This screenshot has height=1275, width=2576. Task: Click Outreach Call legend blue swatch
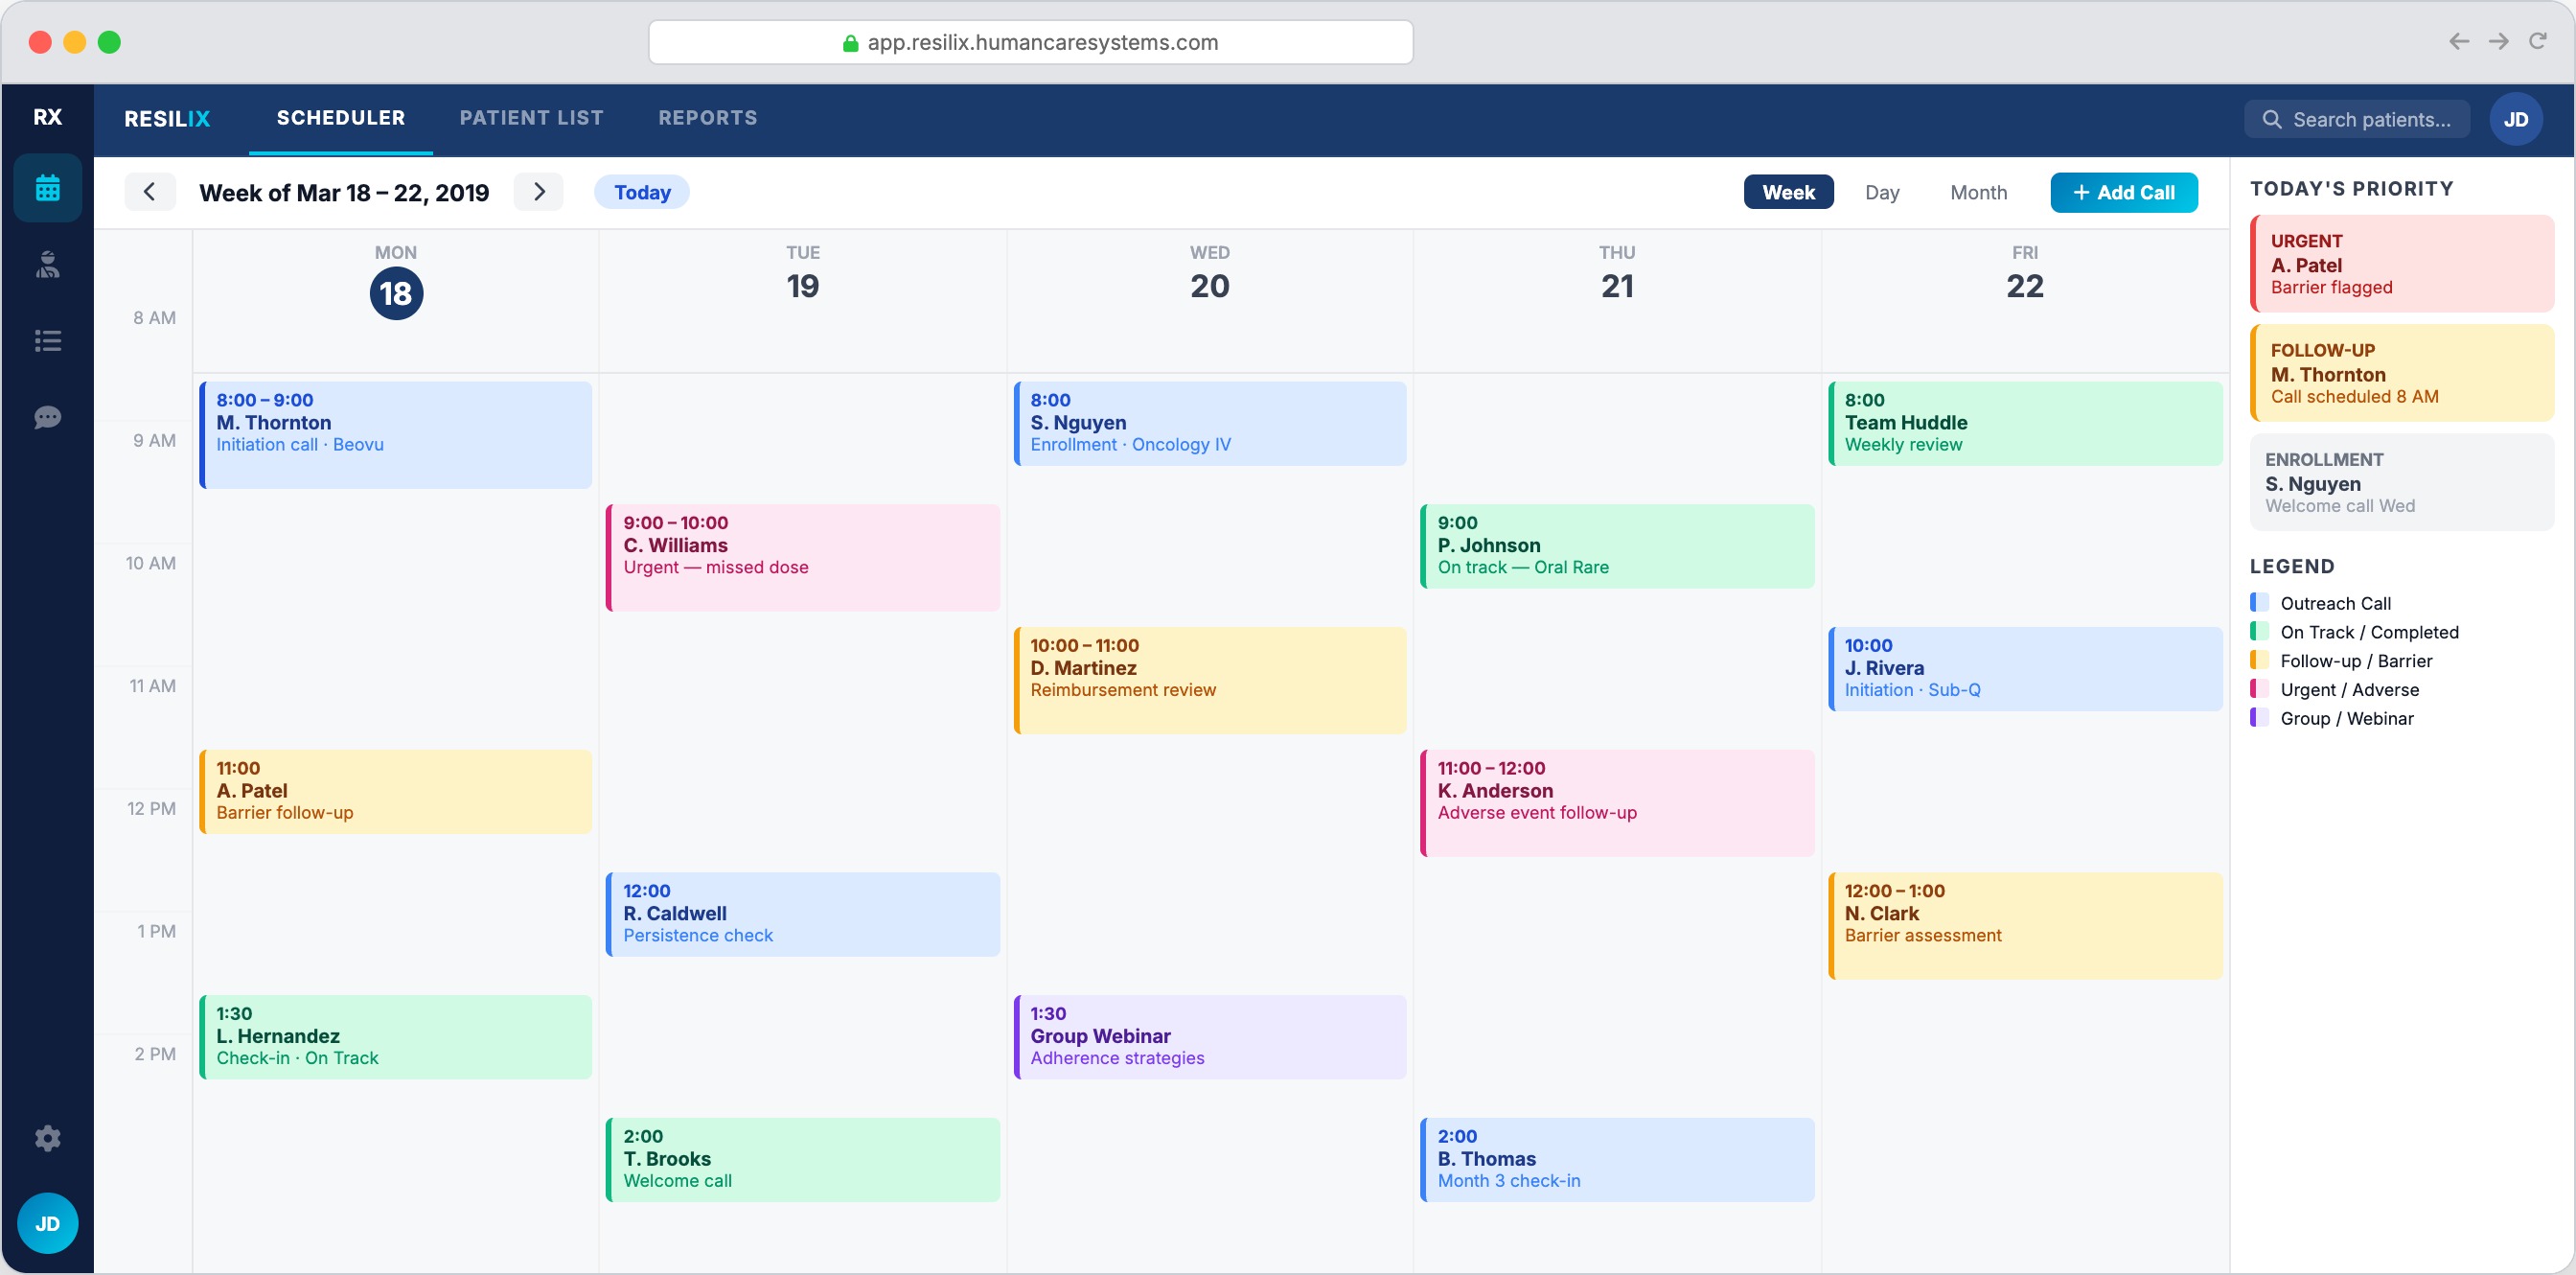(x=2258, y=603)
